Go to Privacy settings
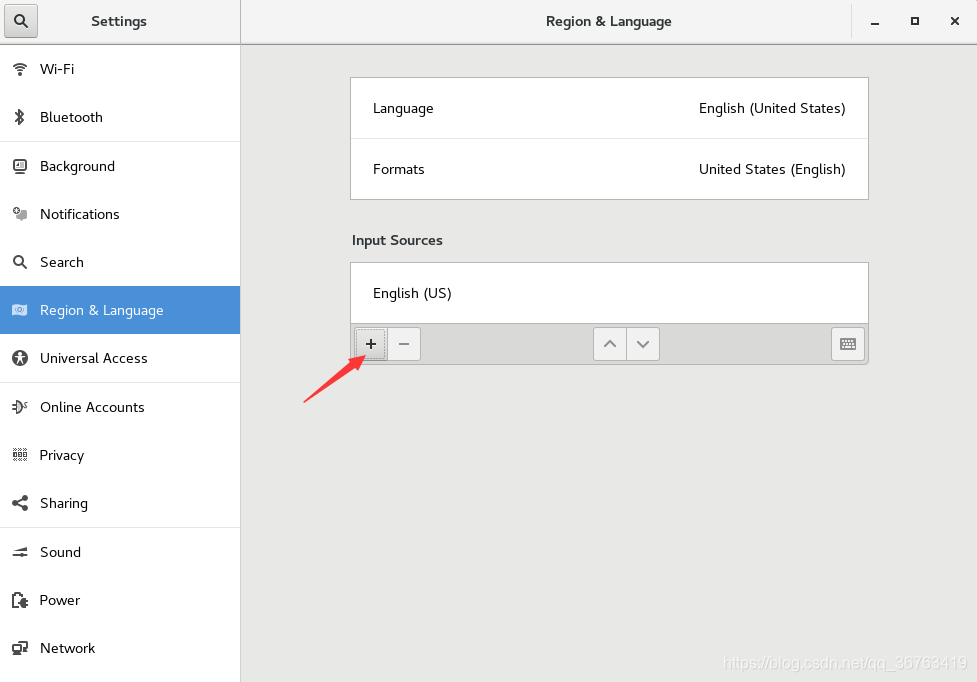Image resolution: width=977 pixels, height=682 pixels. (120, 455)
